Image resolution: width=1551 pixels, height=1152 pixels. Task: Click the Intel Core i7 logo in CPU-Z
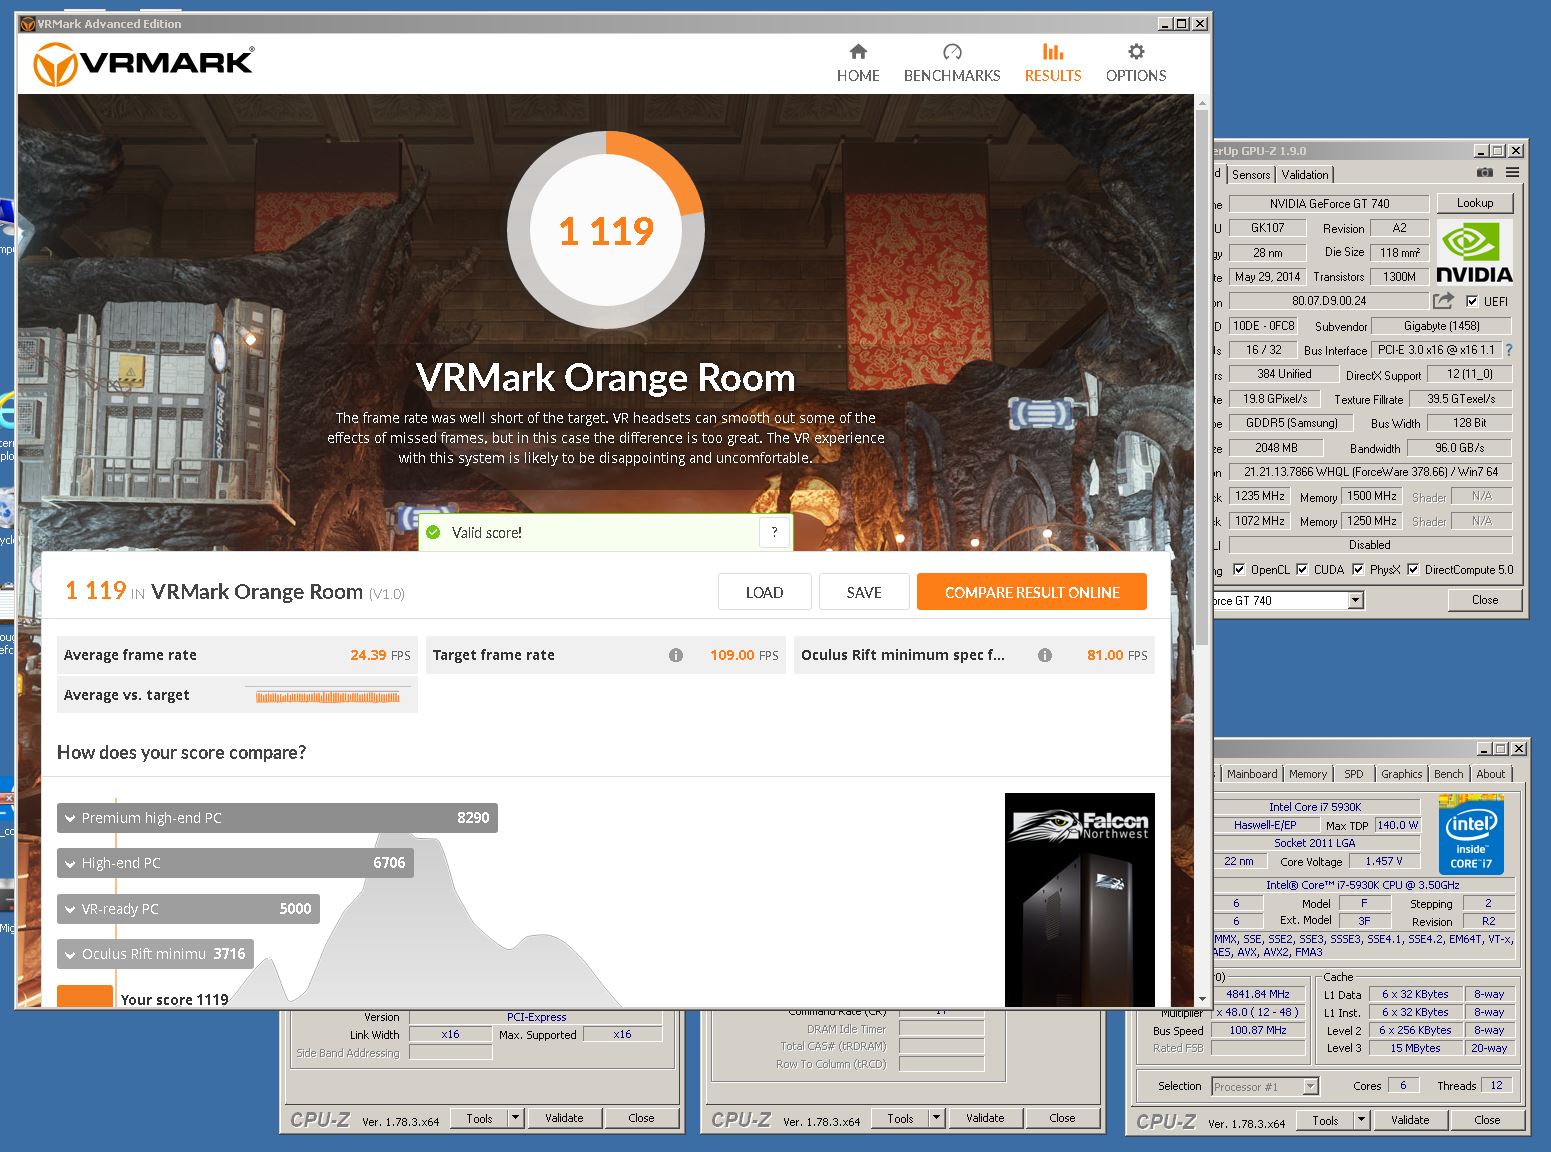click(x=1471, y=834)
